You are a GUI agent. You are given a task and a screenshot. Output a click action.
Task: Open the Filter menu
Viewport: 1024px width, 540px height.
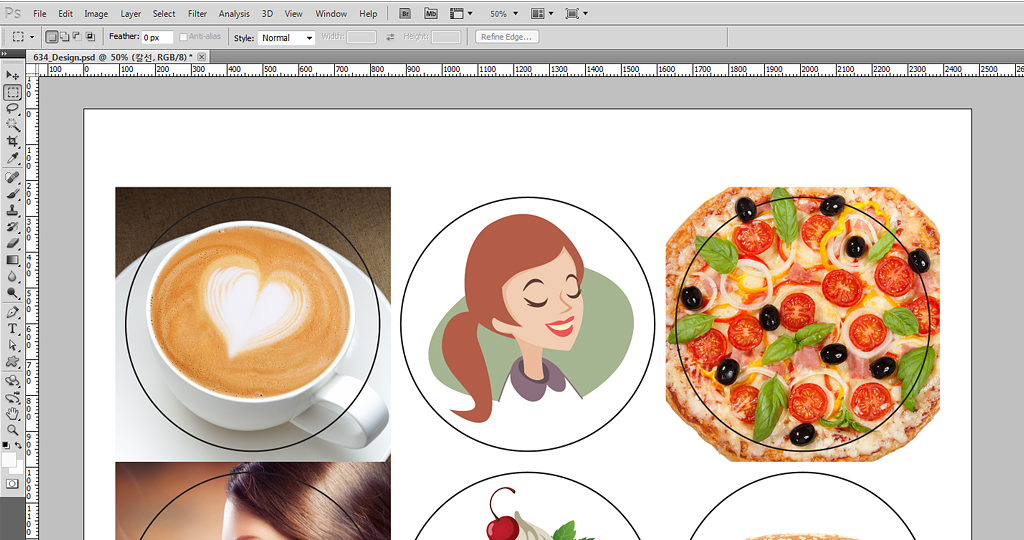coord(197,14)
